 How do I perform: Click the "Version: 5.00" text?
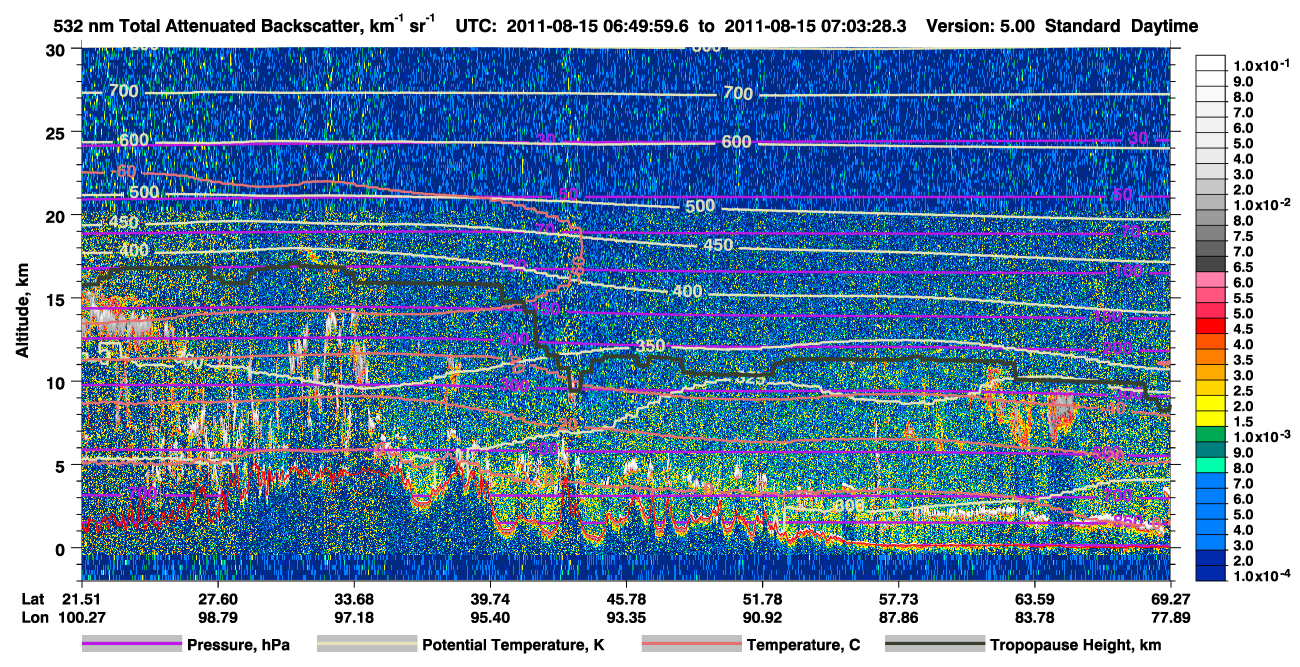[x=980, y=26]
